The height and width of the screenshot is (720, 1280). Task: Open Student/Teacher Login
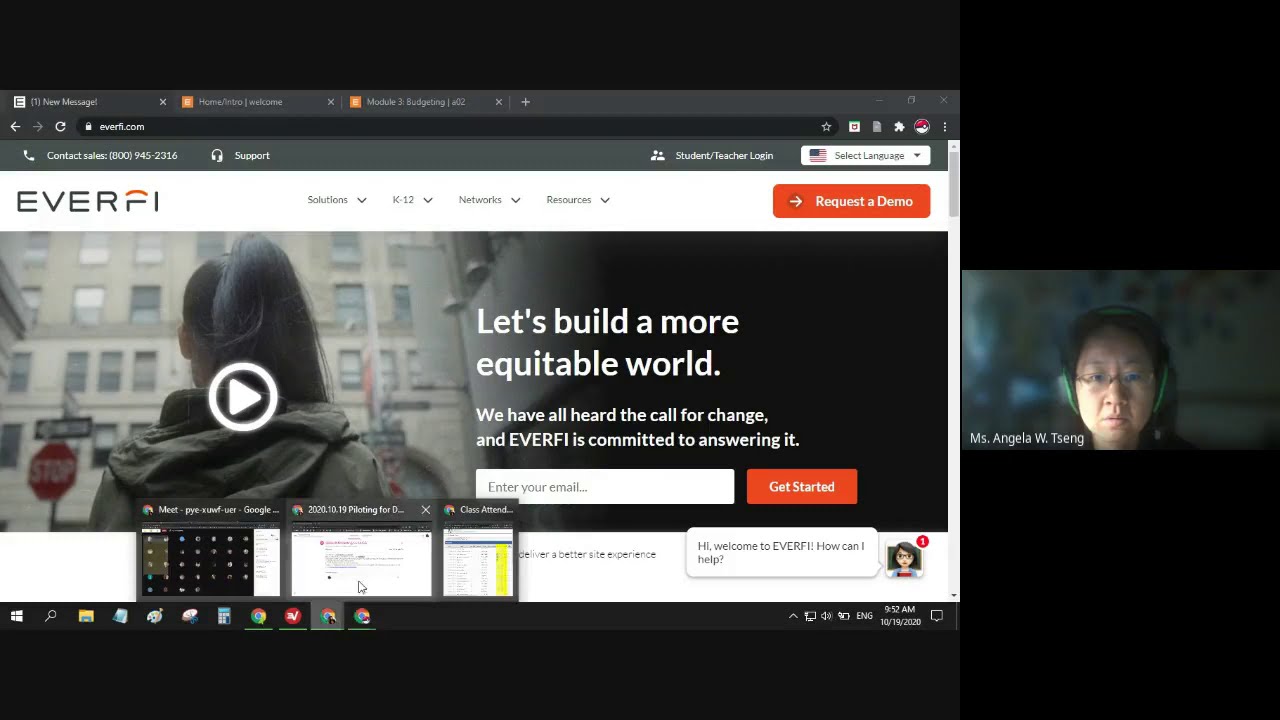point(712,156)
